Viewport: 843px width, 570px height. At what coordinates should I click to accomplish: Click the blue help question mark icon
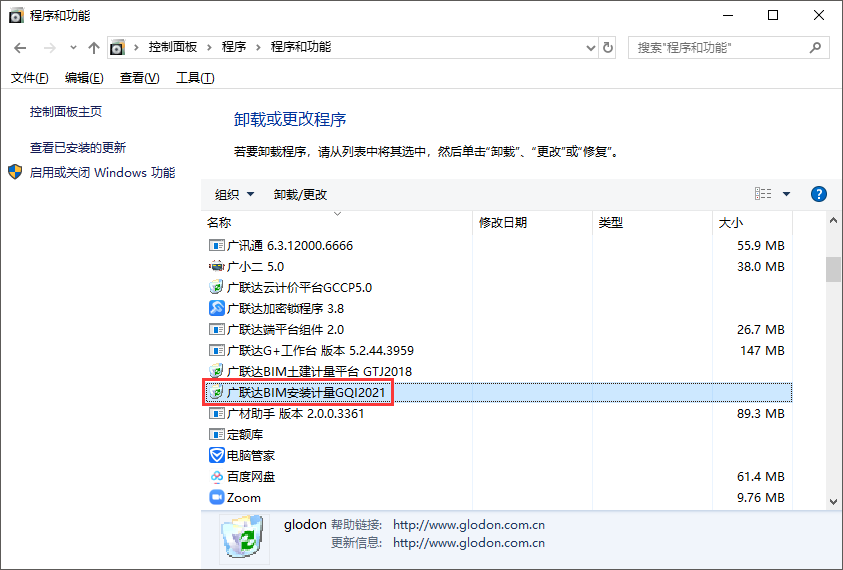pyautogui.click(x=818, y=194)
